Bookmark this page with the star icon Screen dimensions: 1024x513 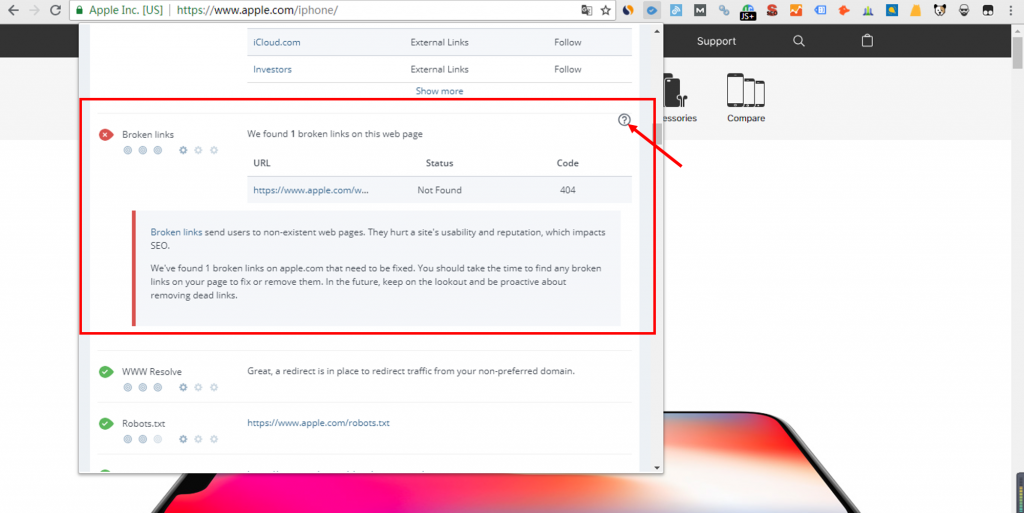(605, 11)
